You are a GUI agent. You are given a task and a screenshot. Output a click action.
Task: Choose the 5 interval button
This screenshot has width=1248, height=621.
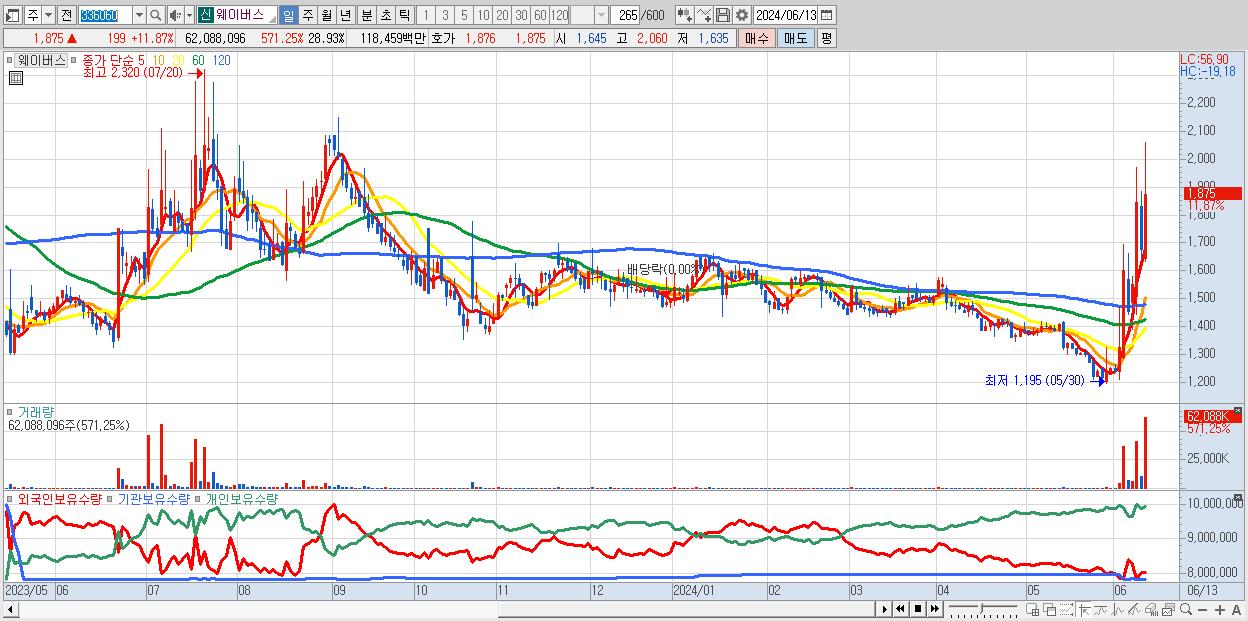464,15
